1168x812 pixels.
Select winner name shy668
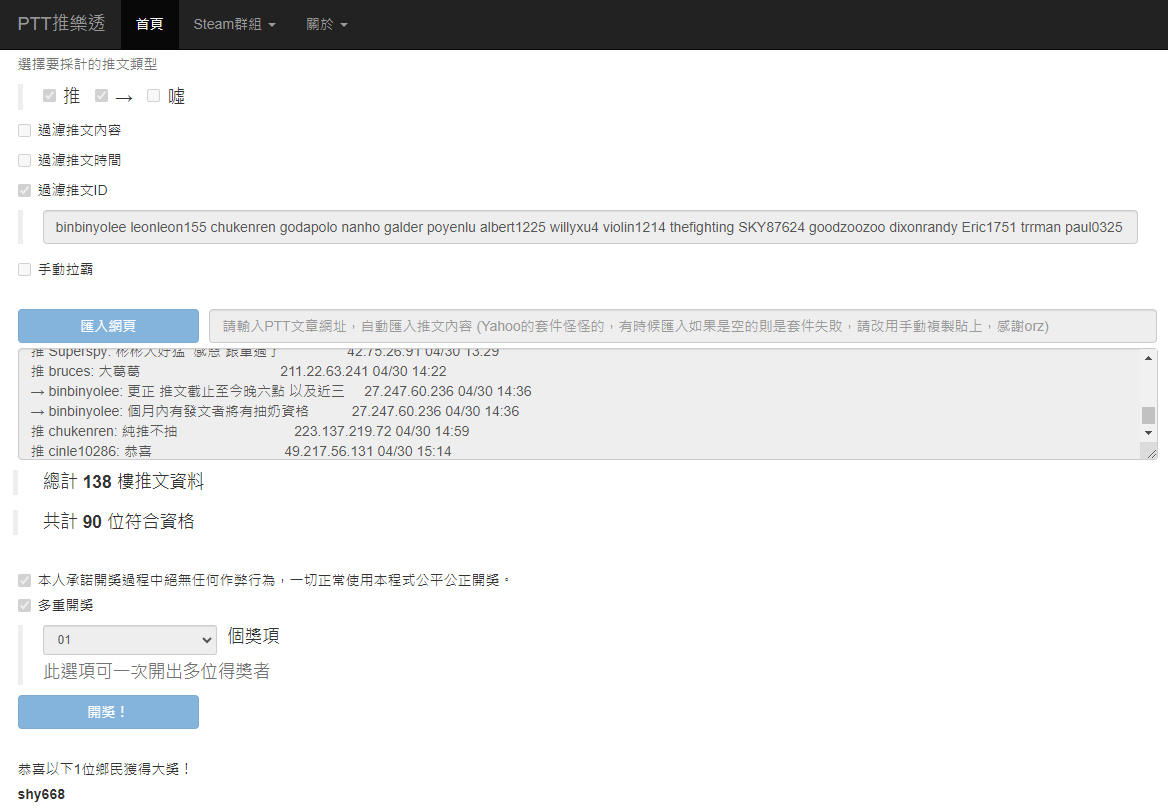click(41, 794)
